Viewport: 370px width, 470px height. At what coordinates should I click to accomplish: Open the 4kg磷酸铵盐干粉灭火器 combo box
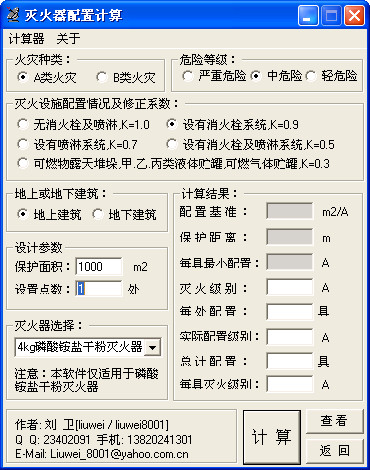(x=88, y=347)
